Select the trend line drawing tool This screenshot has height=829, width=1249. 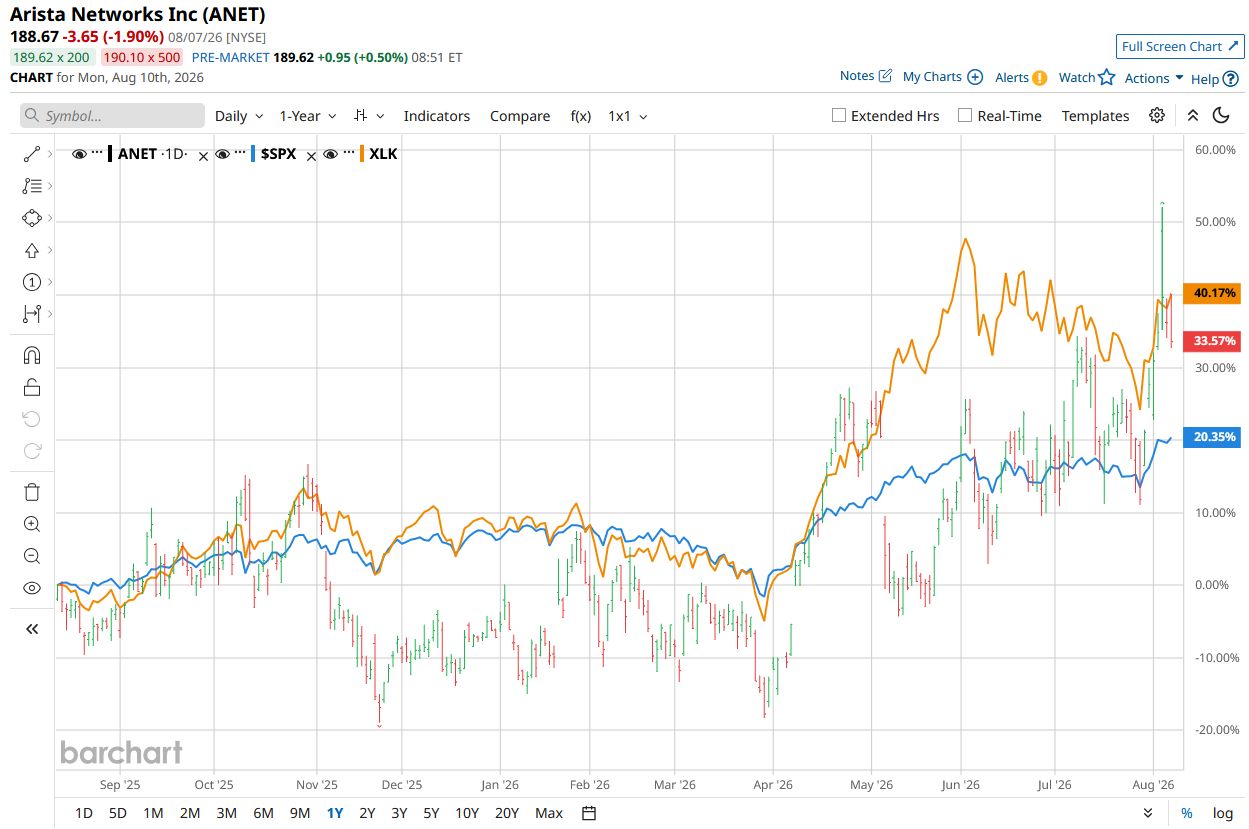pyautogui.click(x=31, y=154)
